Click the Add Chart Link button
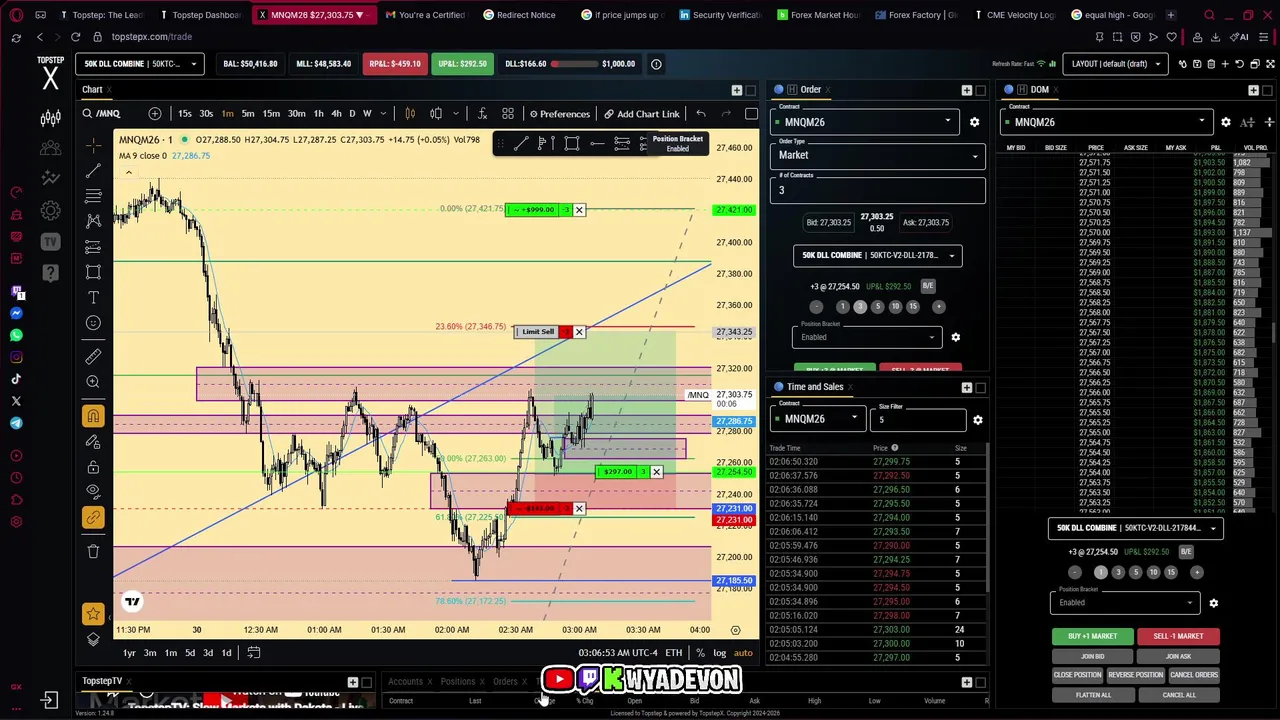Image resolution: width=1280 pixels, height=720 pixels. (641, 114)
